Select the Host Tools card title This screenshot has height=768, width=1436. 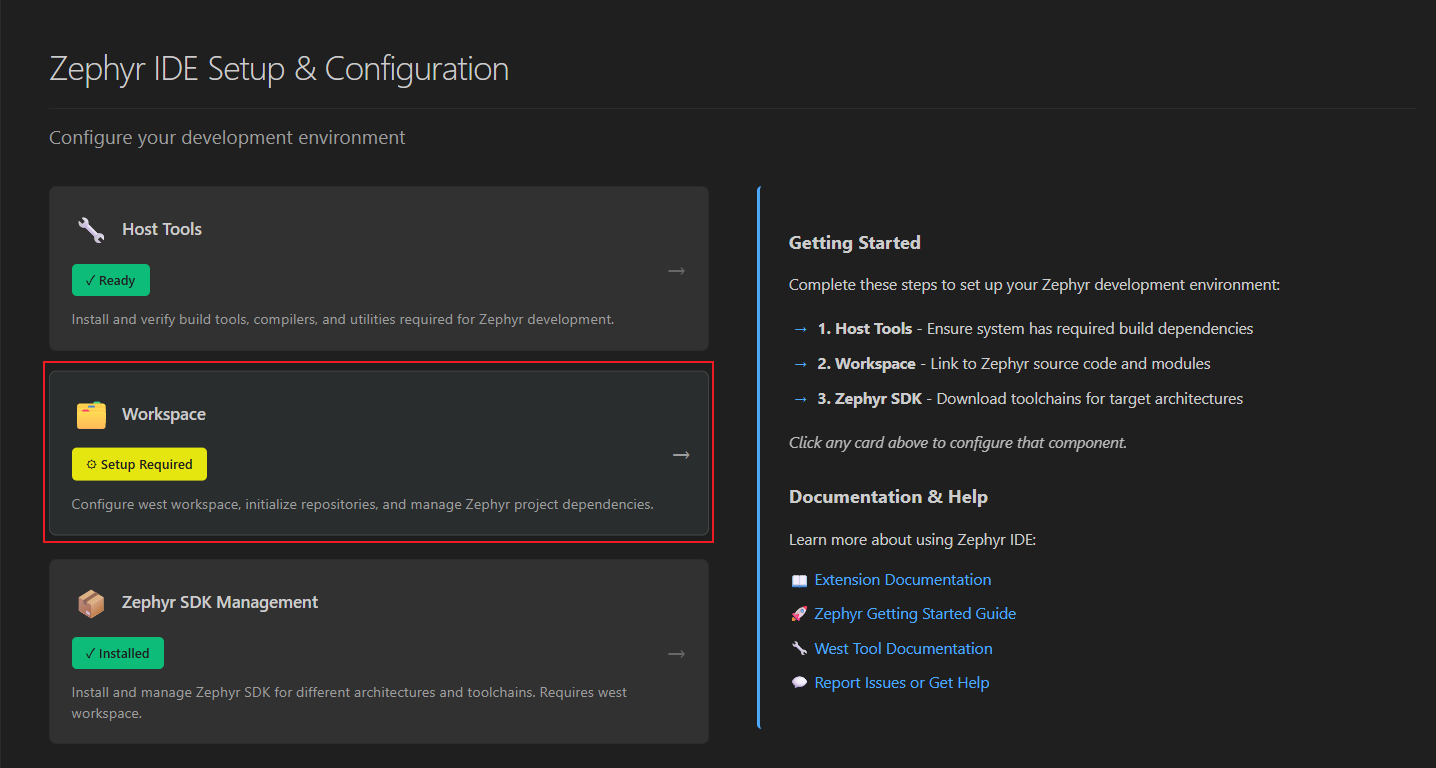(x=162, y=230)
